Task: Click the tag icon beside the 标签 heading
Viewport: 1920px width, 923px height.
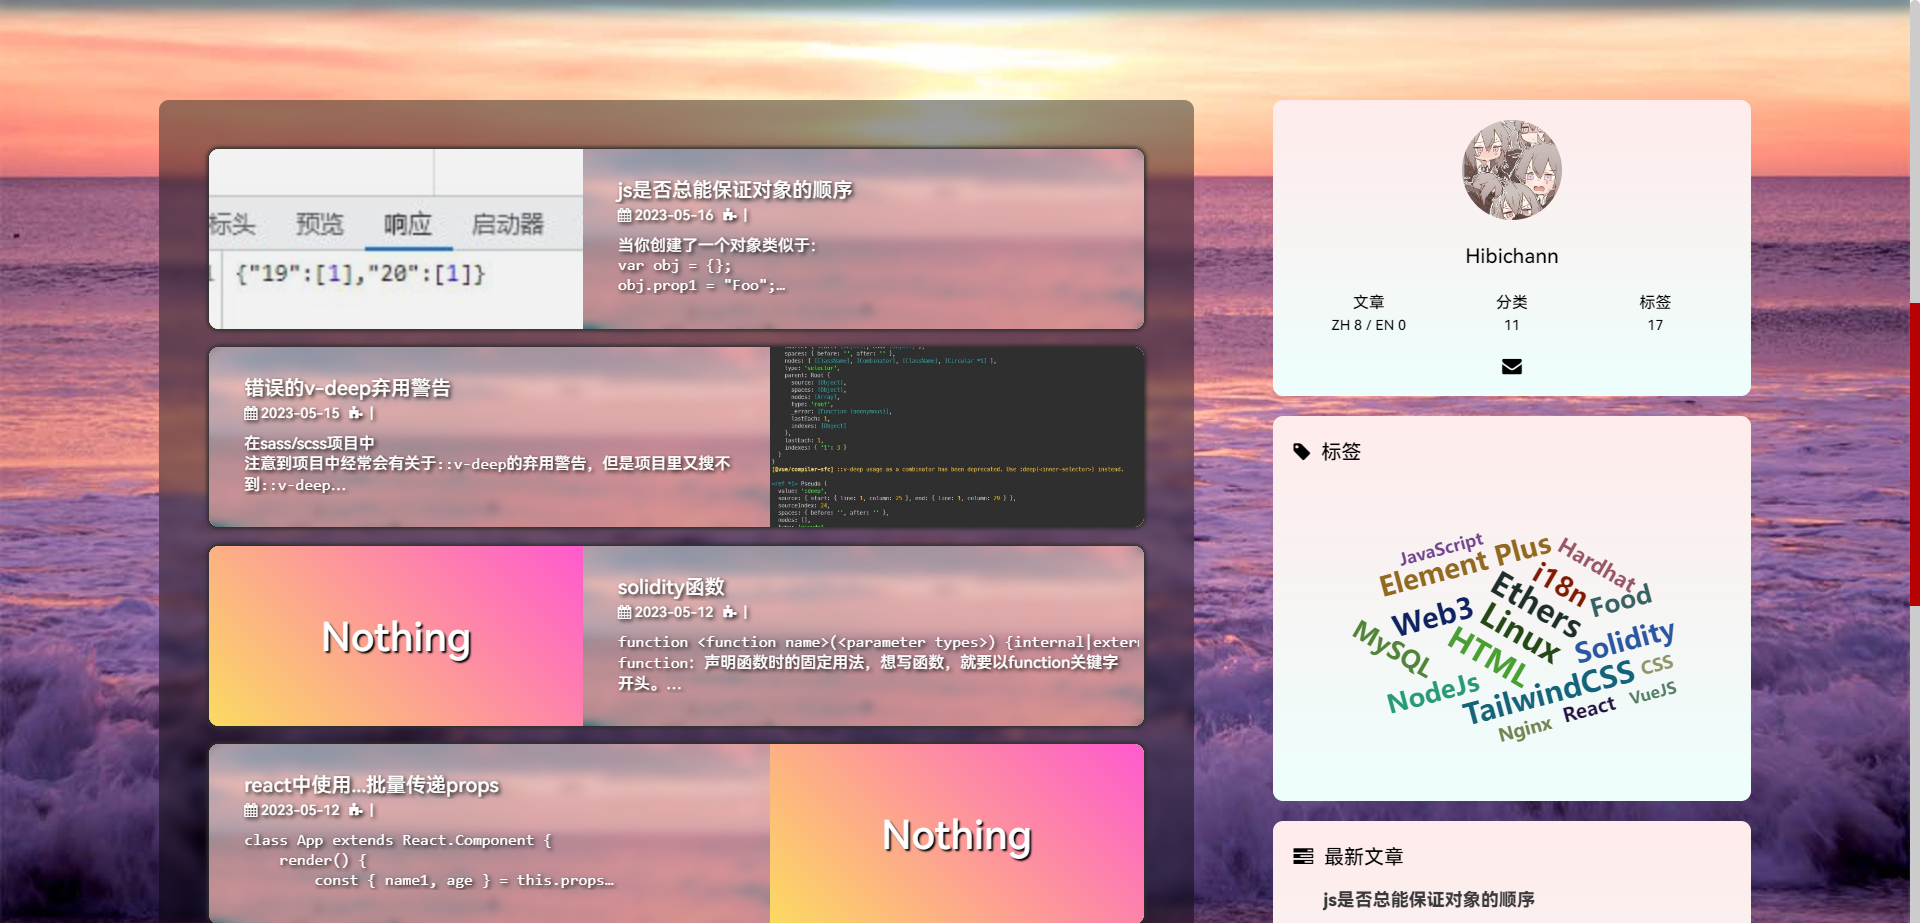Action: pyautogui.click(x=1301, y=451)
